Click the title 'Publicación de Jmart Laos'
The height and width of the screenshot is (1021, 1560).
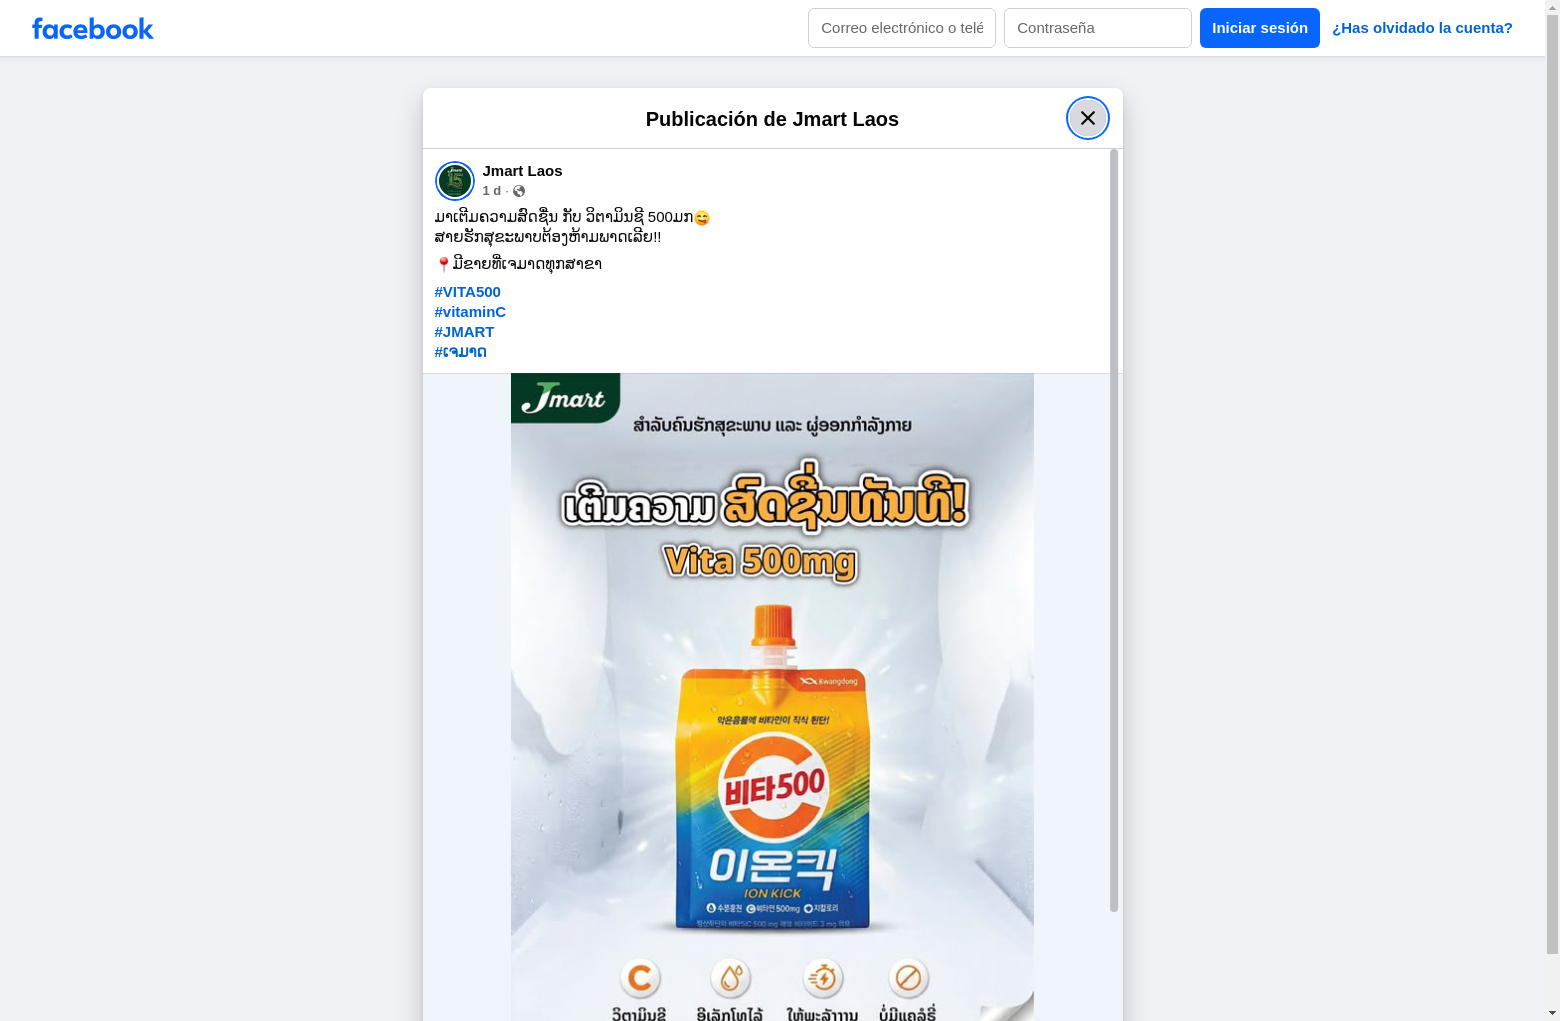point(772,119)
